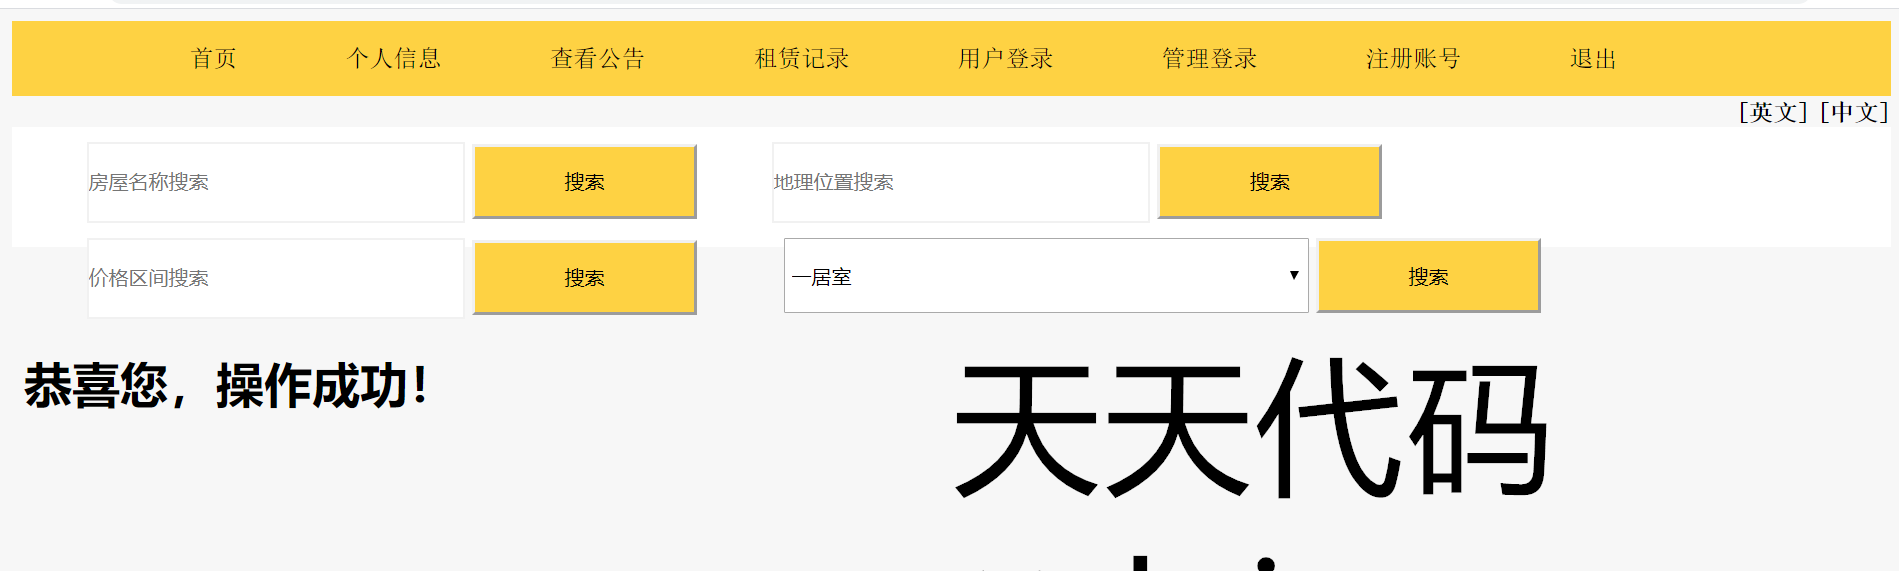This screenshot has height=571, width=1899.
Task: Click 搜索 button beside location field
Action: click(x=1269, y=182)
